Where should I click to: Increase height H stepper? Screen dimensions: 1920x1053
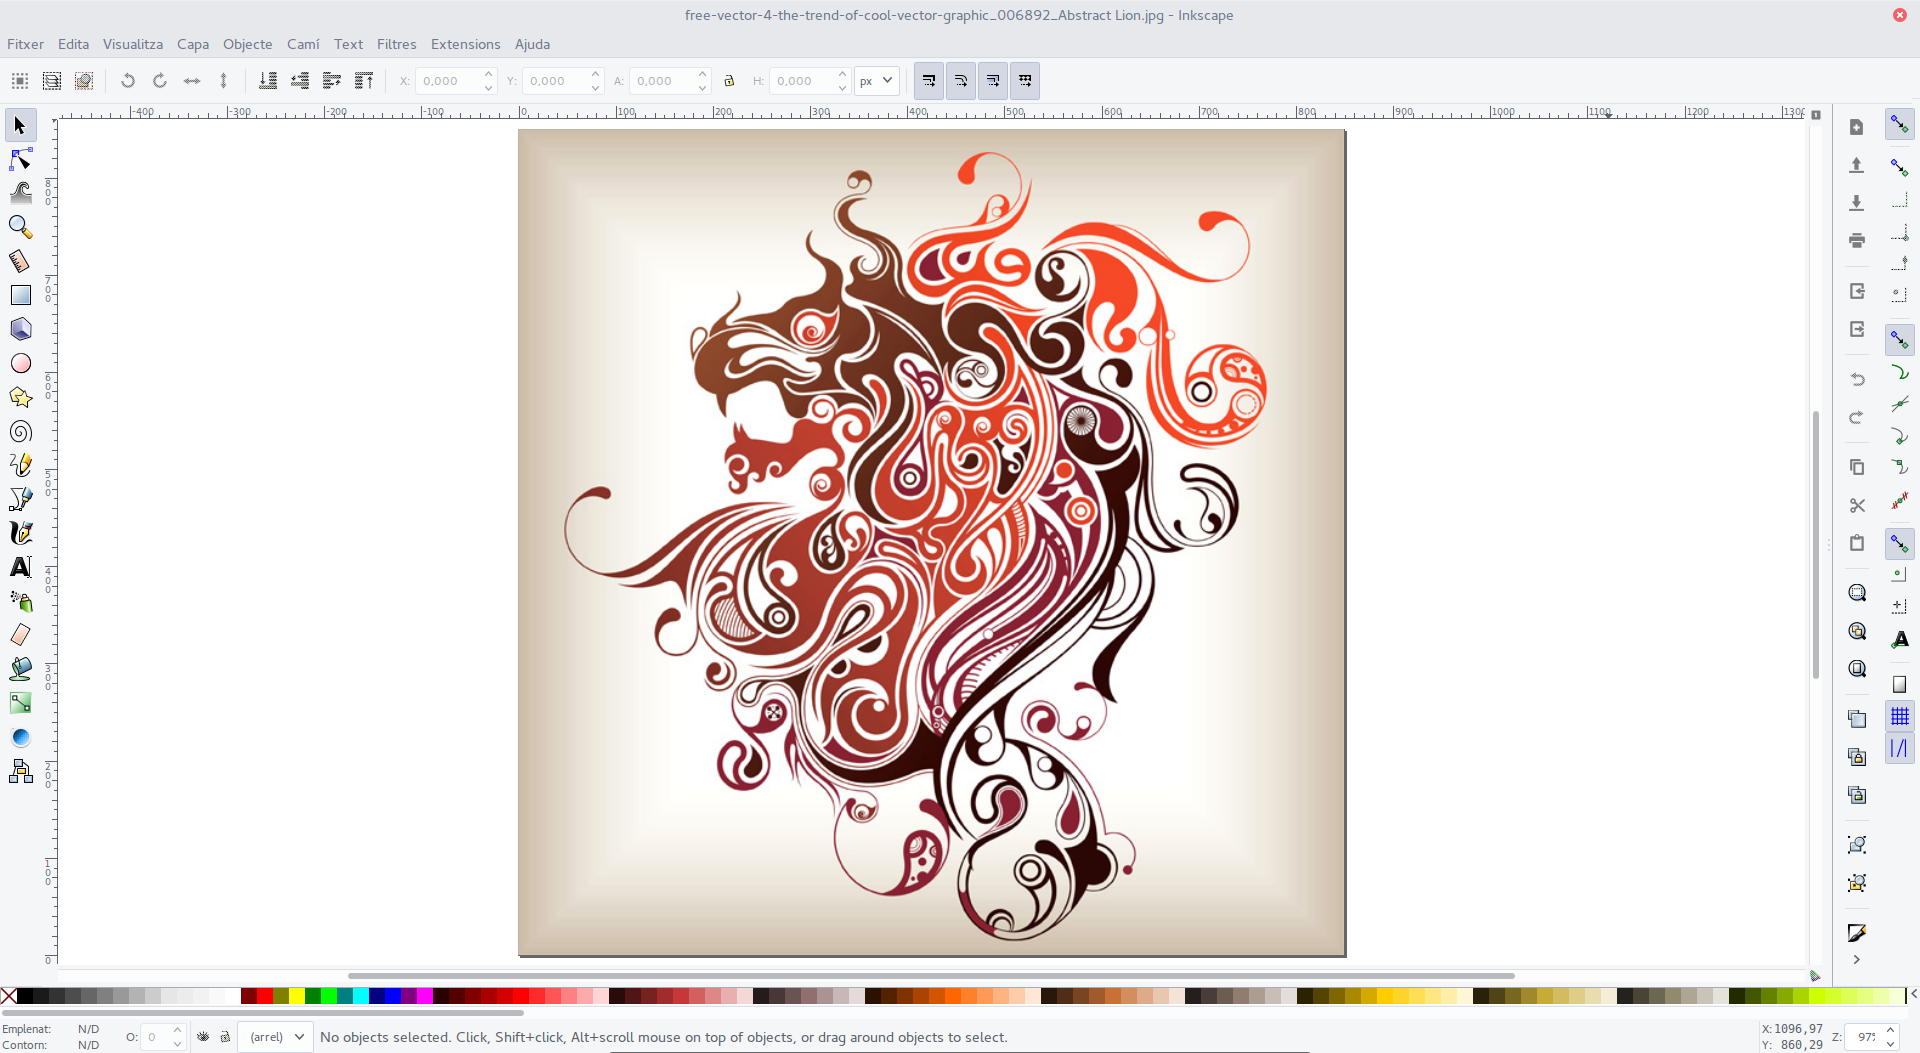tap(842, 74)
